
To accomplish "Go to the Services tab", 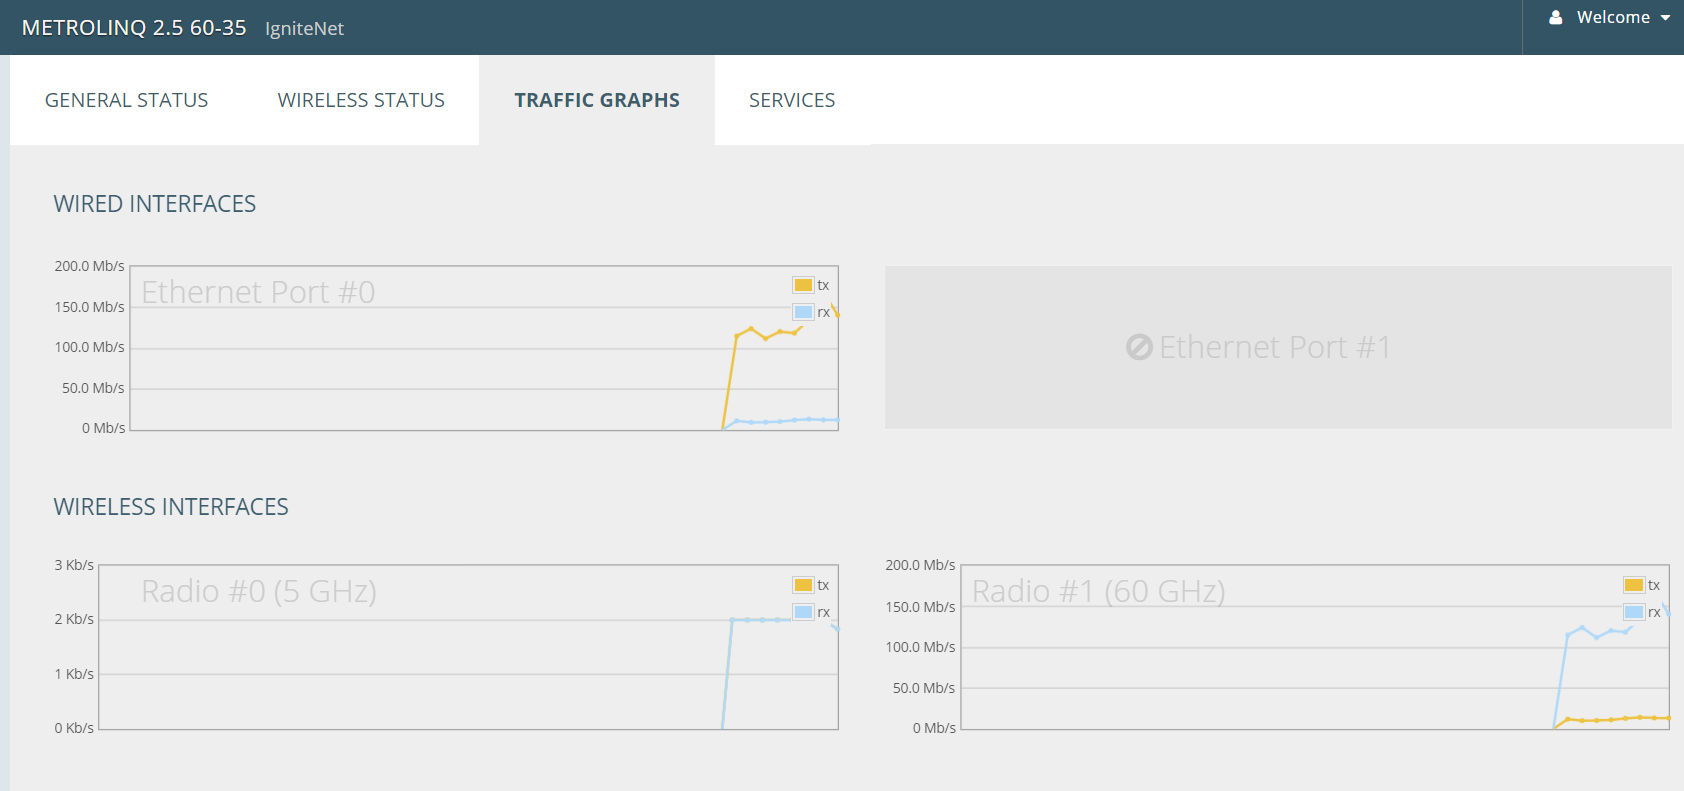I will tap(791, 100).
